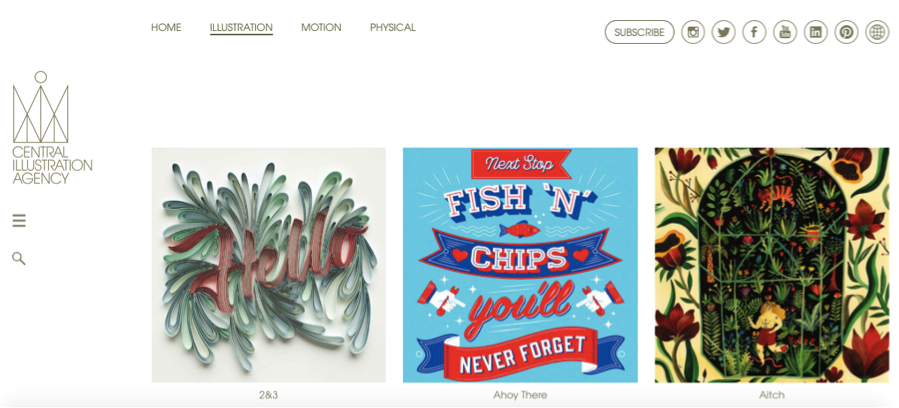The height and width of the screenshot is (408, 899).
Task: Open the Motion menu item
Action: tap(321, 28)
